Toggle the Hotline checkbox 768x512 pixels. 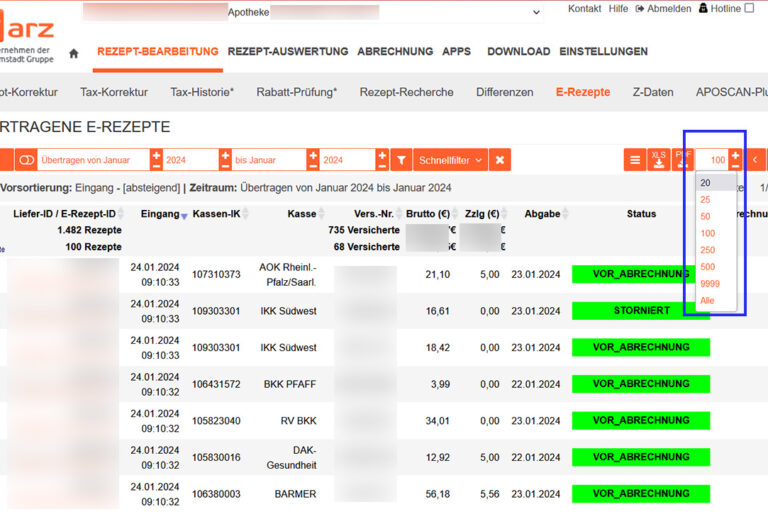coord(749,8)
